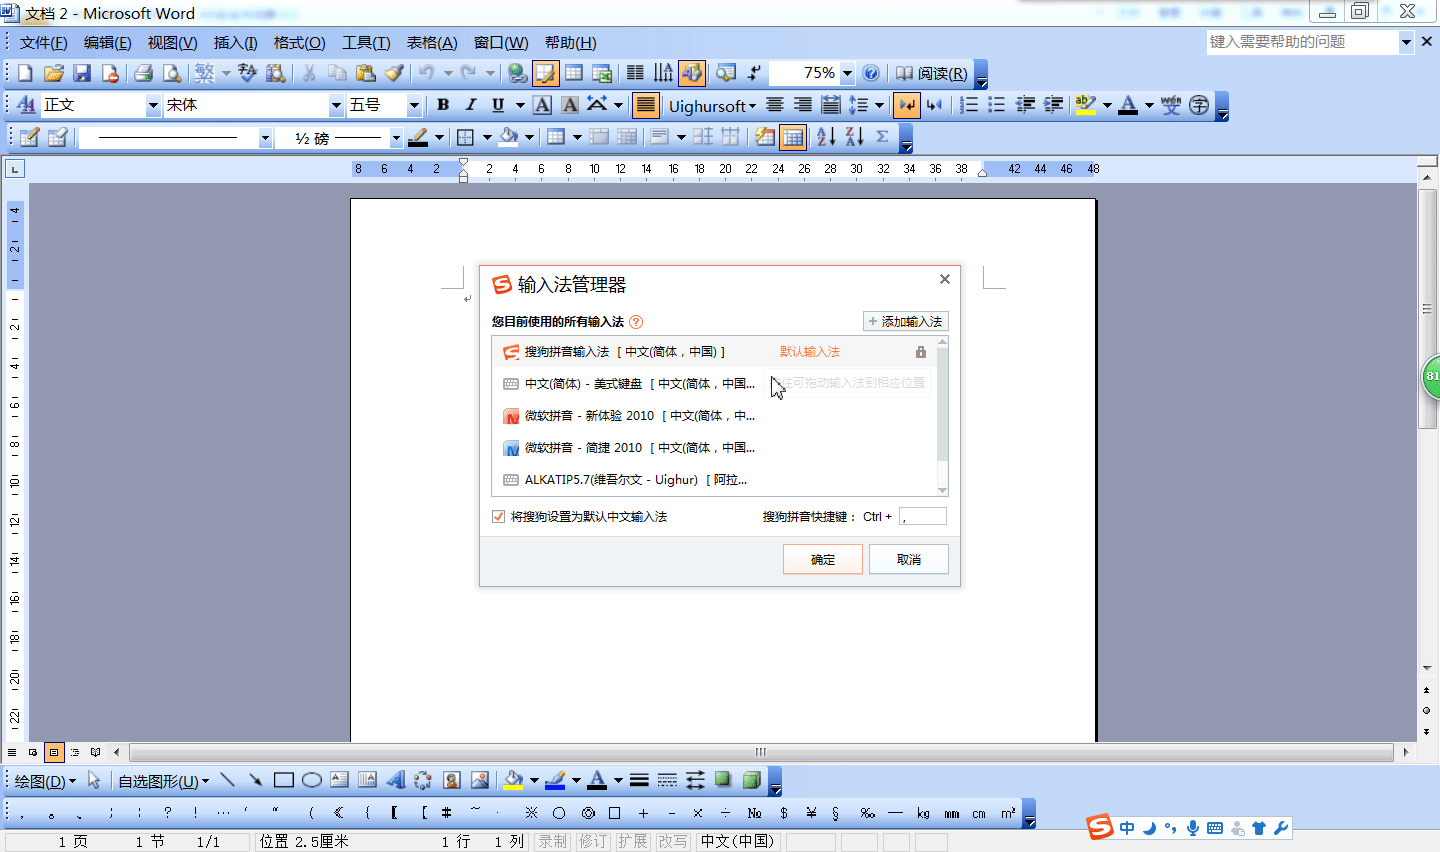Open the 插入(I) menu
Image resolution: width=1440 pixels, height=852 pixels.
[236, 42]
